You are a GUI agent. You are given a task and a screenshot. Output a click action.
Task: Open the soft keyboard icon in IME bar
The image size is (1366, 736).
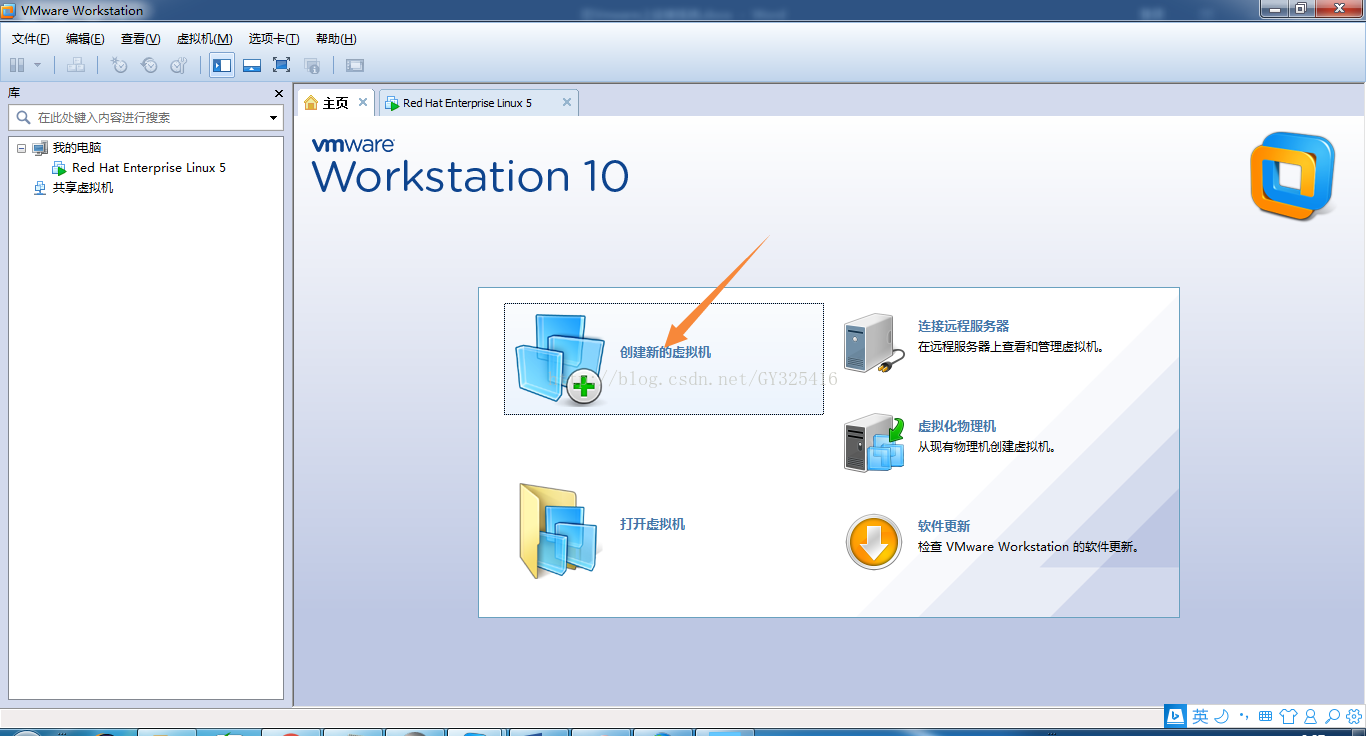pos(1266,716)
